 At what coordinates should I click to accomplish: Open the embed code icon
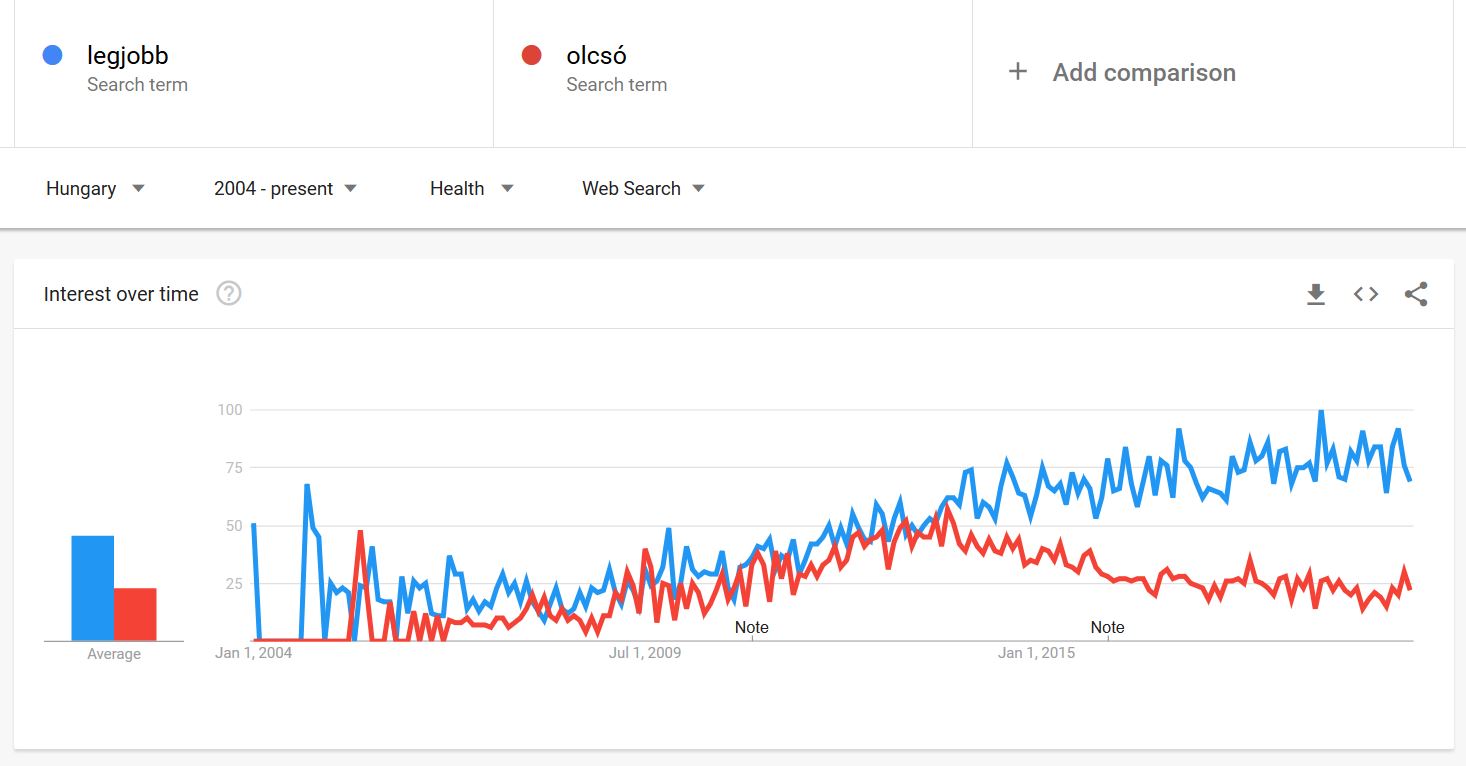(x=1366, y=294)
